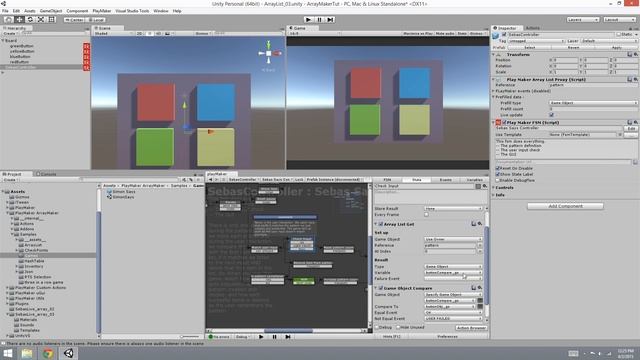The width and height of the screenshot is (640, 360).
Task: Click the main Play button
Action: point(309,20)
